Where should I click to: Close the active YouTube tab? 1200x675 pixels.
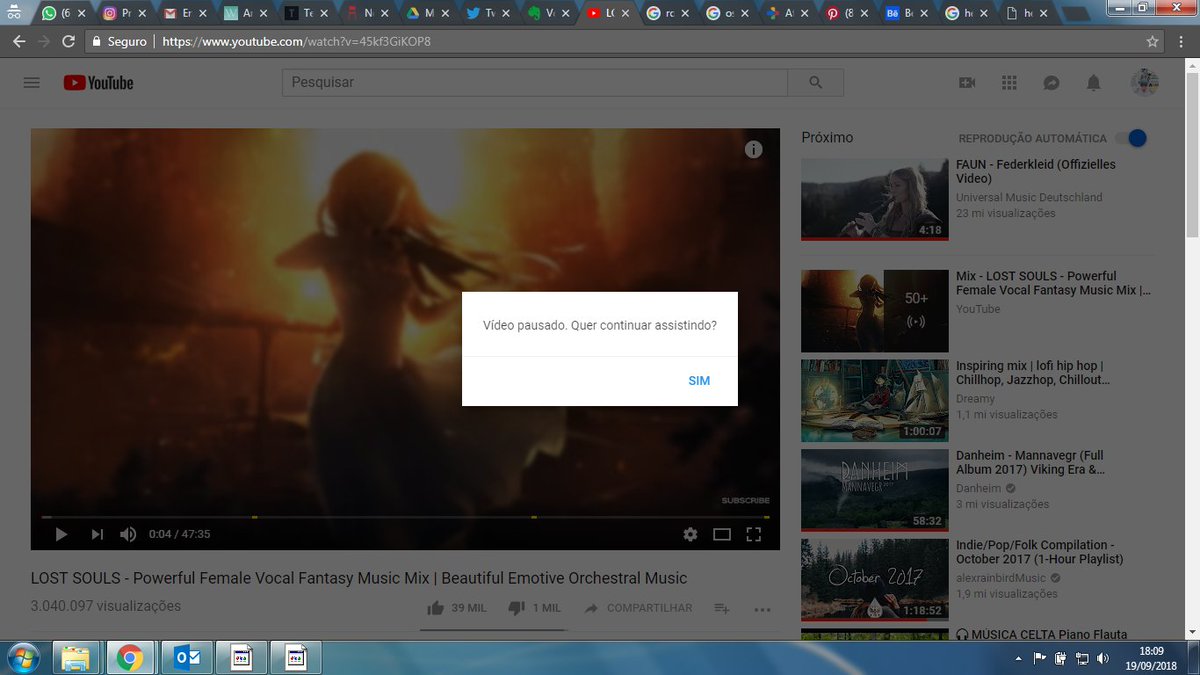pyautogui.click(x=624, y=14)
